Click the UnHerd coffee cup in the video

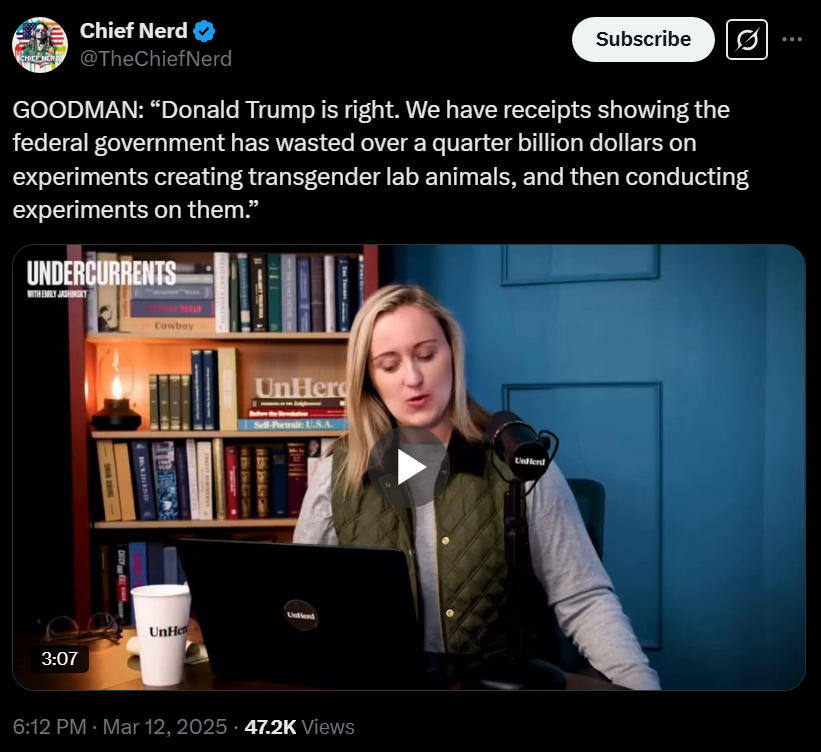point(160,635)
